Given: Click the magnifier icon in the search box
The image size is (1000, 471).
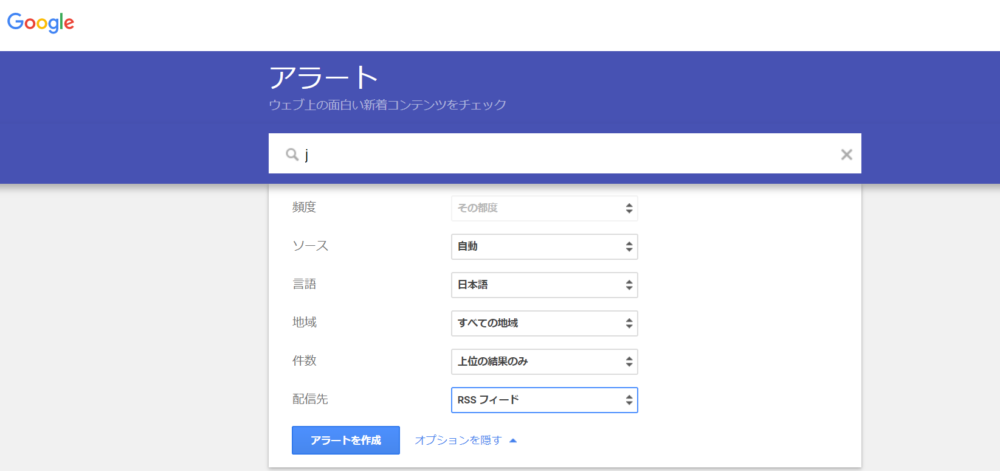Looking at the screenshot, I should (292, 154).
